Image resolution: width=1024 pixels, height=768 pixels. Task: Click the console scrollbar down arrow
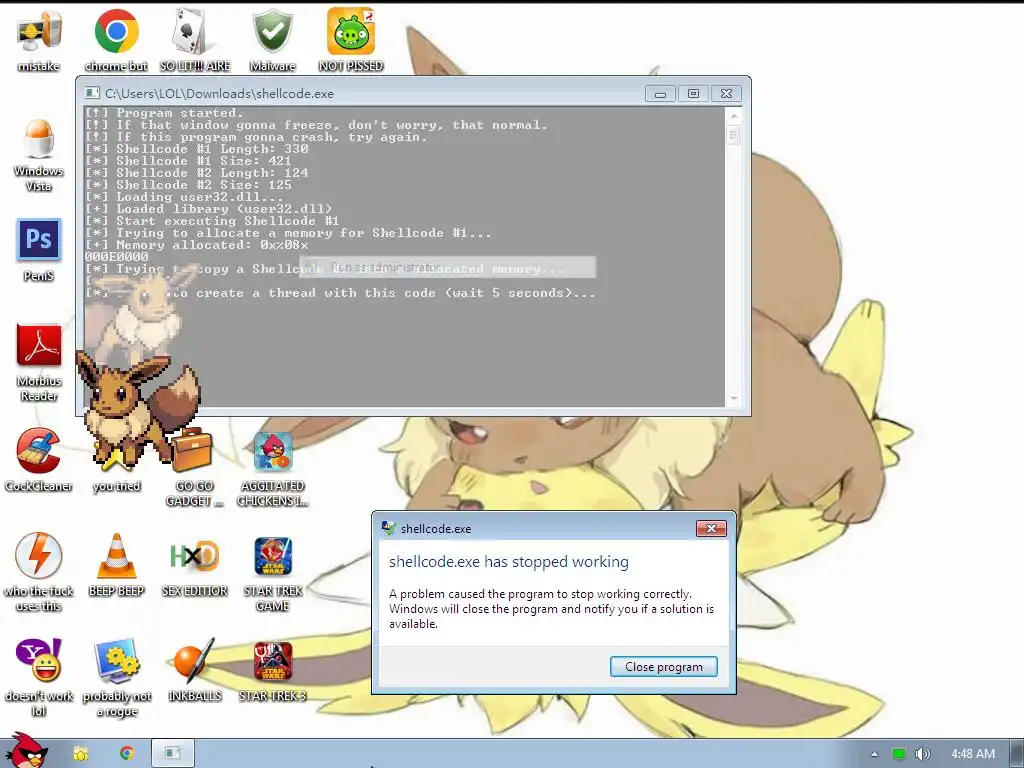(x=733, y=398)
